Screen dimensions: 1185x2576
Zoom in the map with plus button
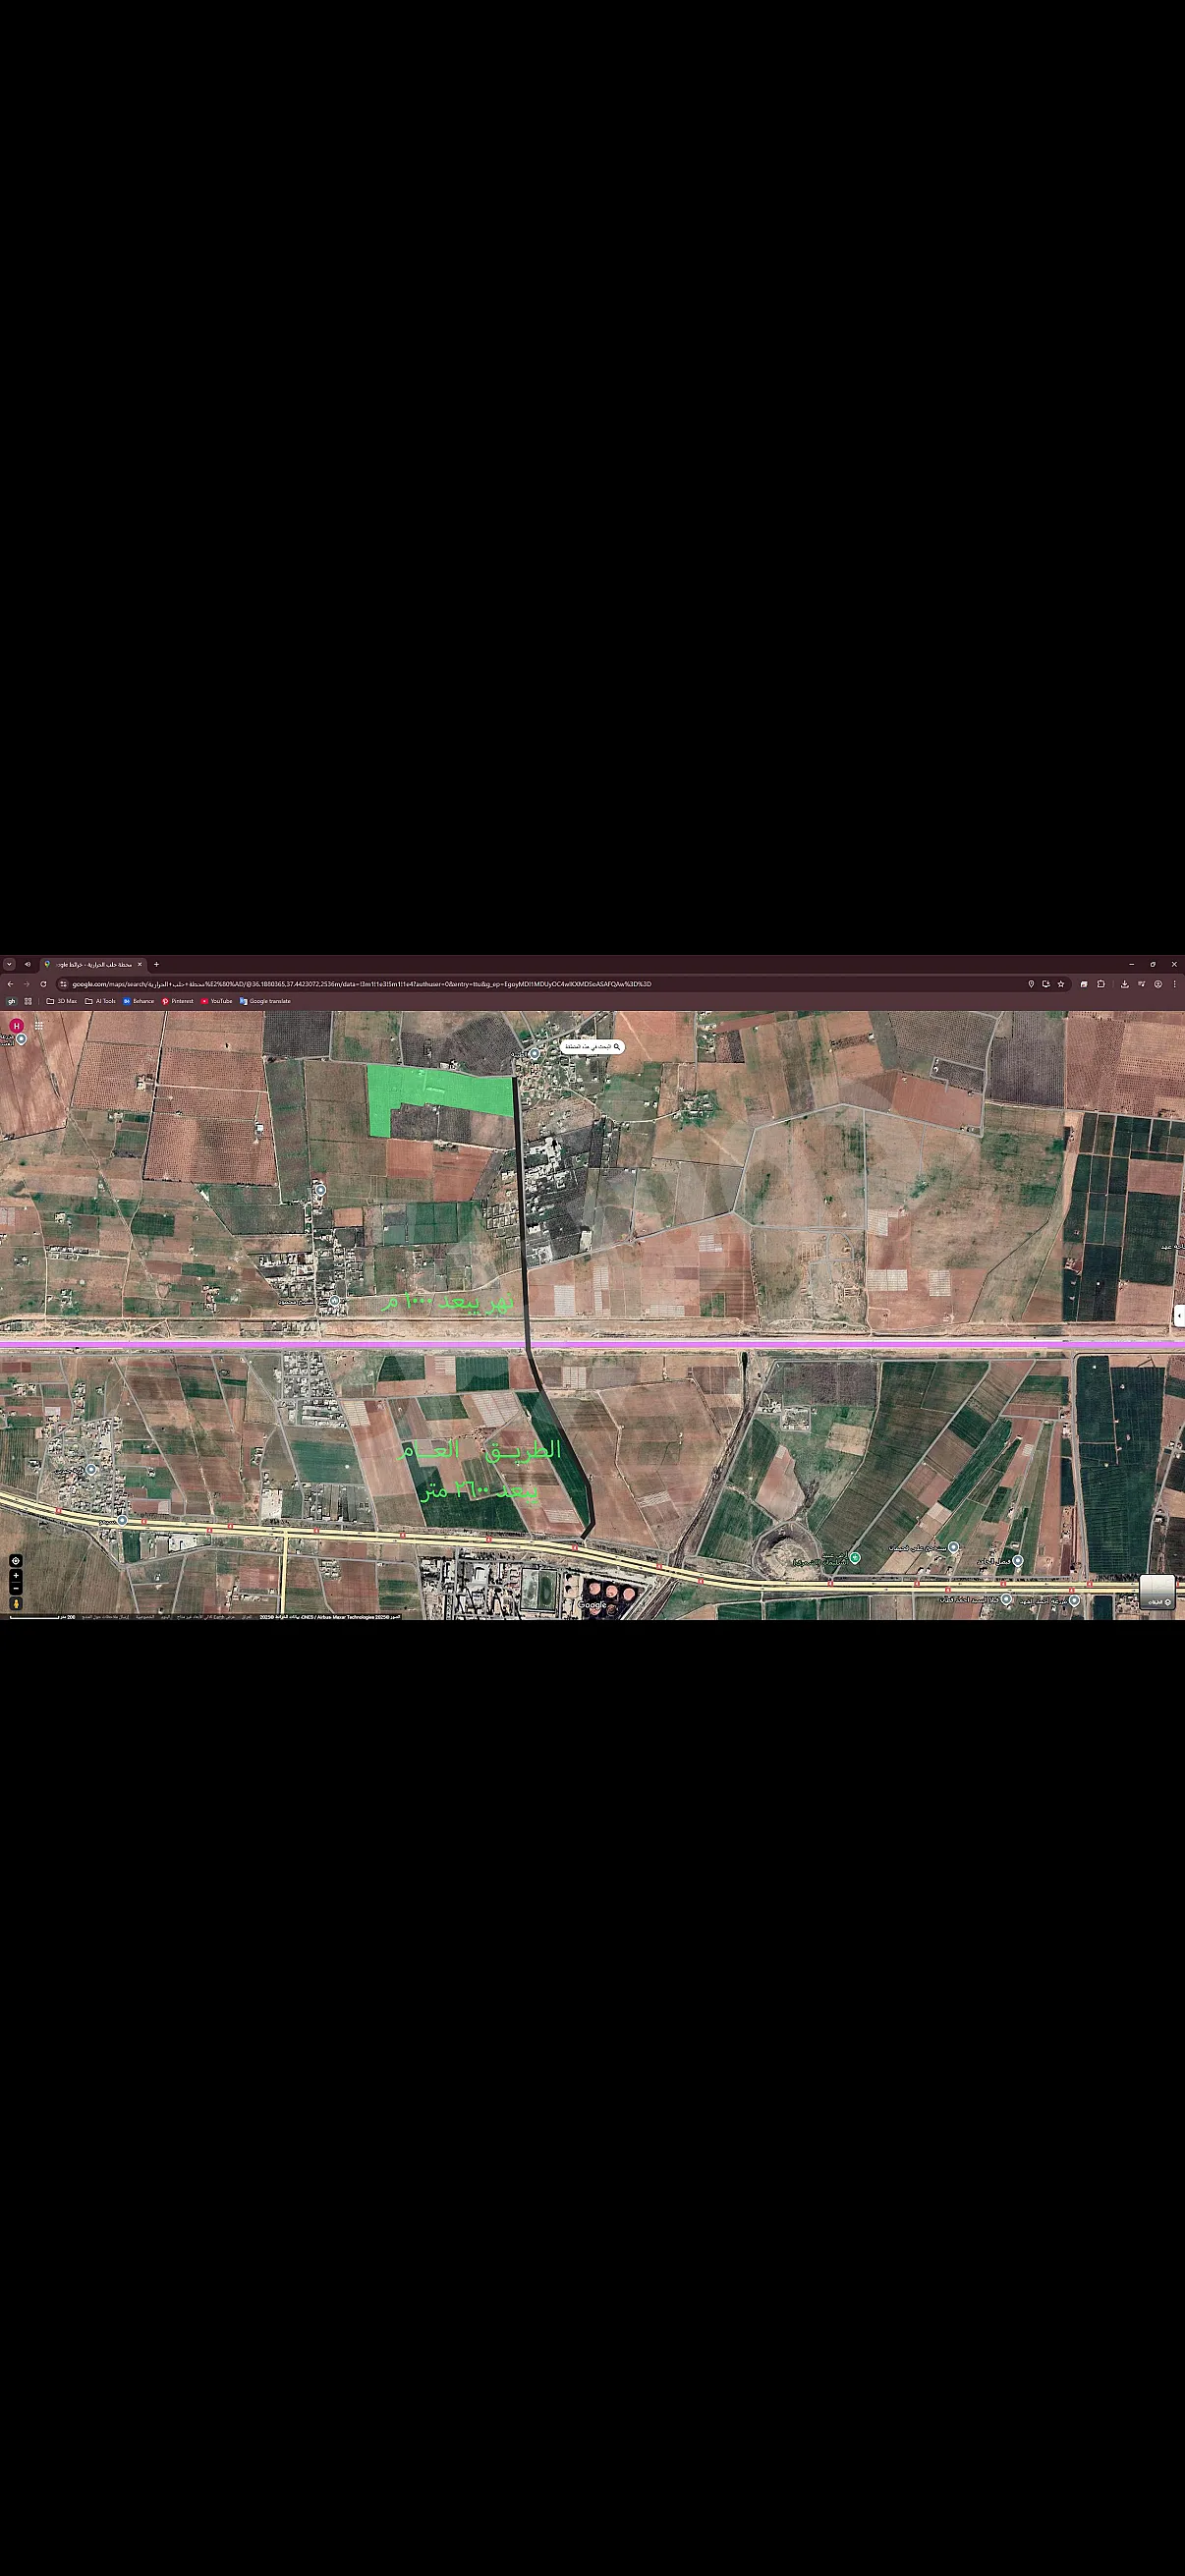15,1576
